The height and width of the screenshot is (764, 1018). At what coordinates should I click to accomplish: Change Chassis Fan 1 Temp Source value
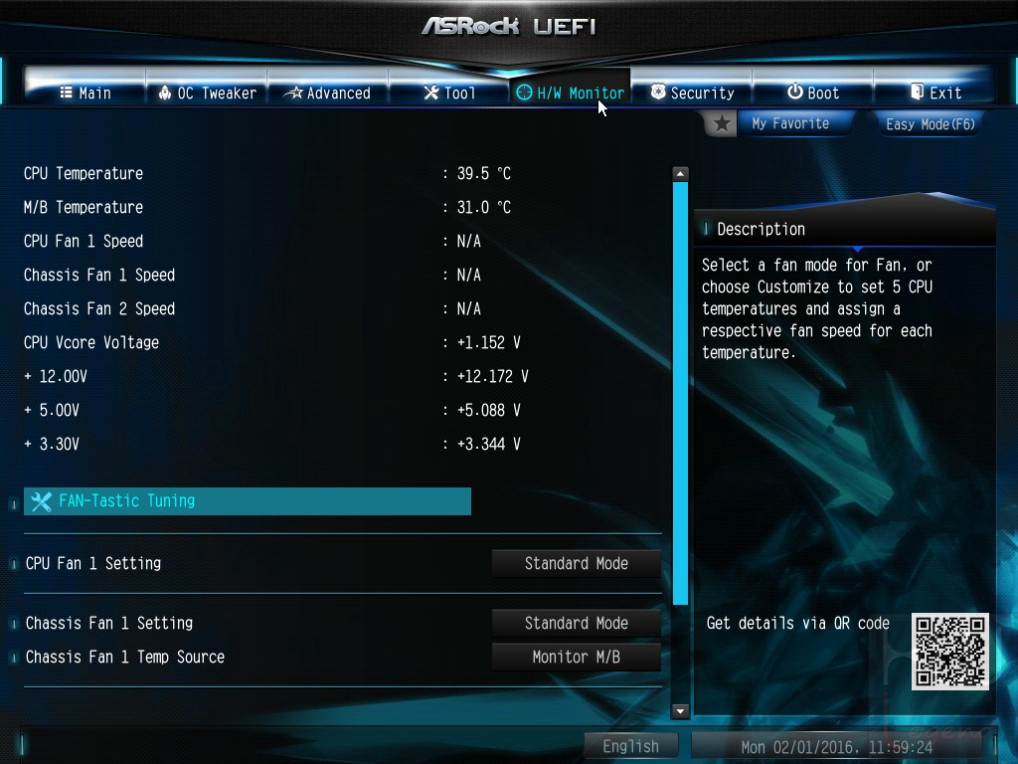[x=576, y=657]
